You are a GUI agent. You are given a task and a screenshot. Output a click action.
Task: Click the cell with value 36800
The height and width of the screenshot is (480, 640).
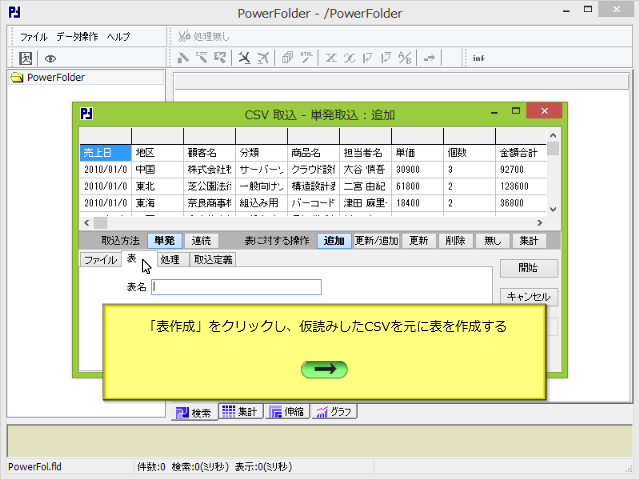(521, 203)
